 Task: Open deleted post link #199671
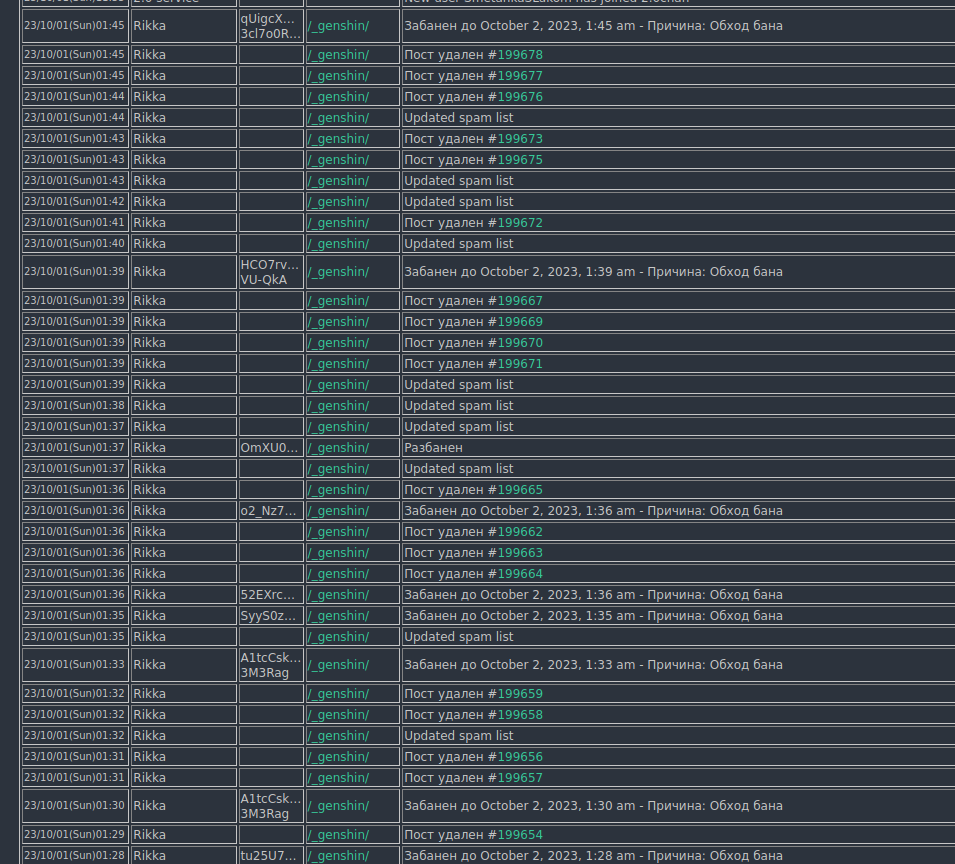(520, 364)
